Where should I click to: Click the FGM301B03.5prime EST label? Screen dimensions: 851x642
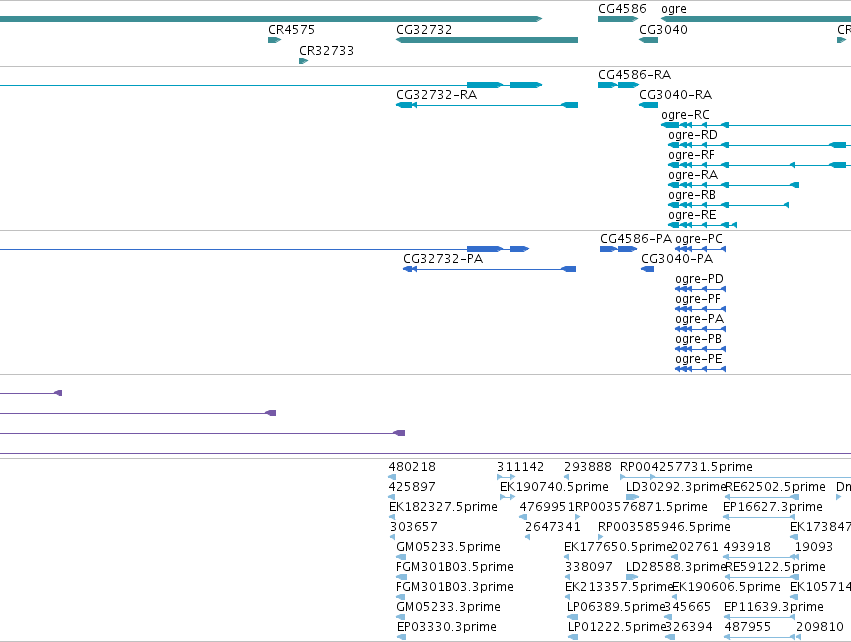click(455, 567)
